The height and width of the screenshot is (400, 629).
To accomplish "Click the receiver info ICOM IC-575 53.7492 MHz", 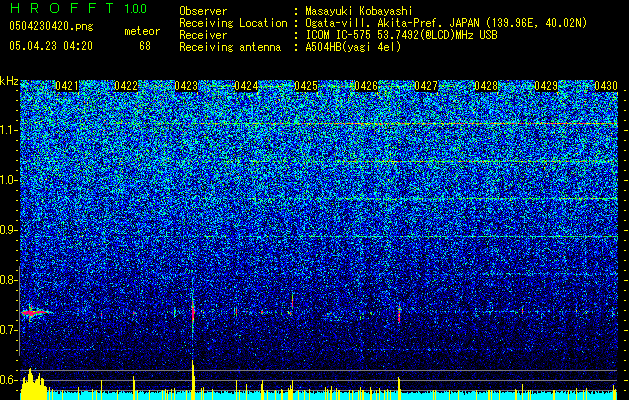I will coord(401,35).
